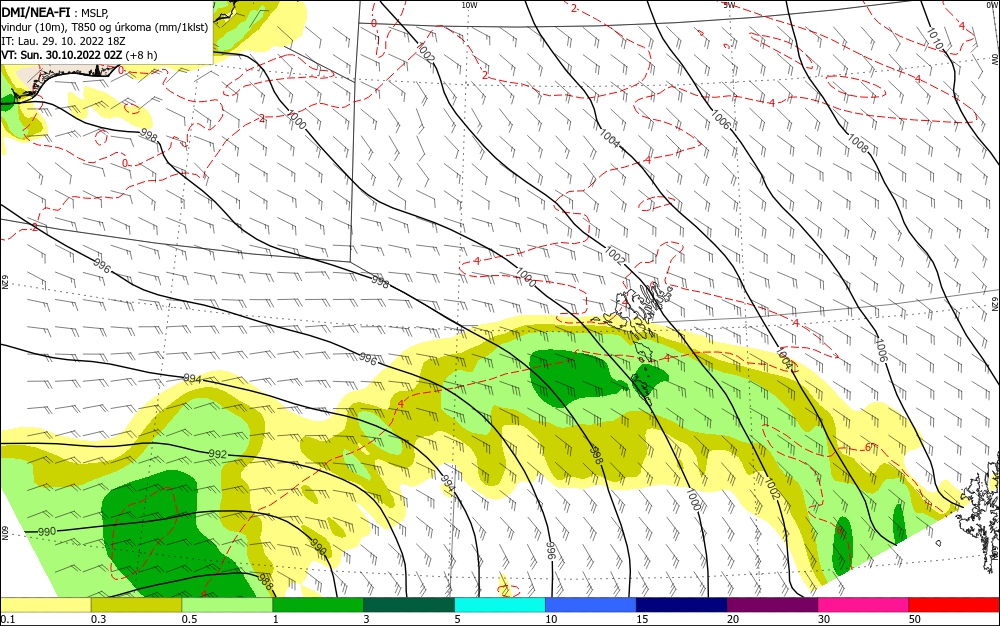The width and height of the screenshot is (1000, 626).
Task: Click the navy 15–20 legend swatch
Action: 682,605
